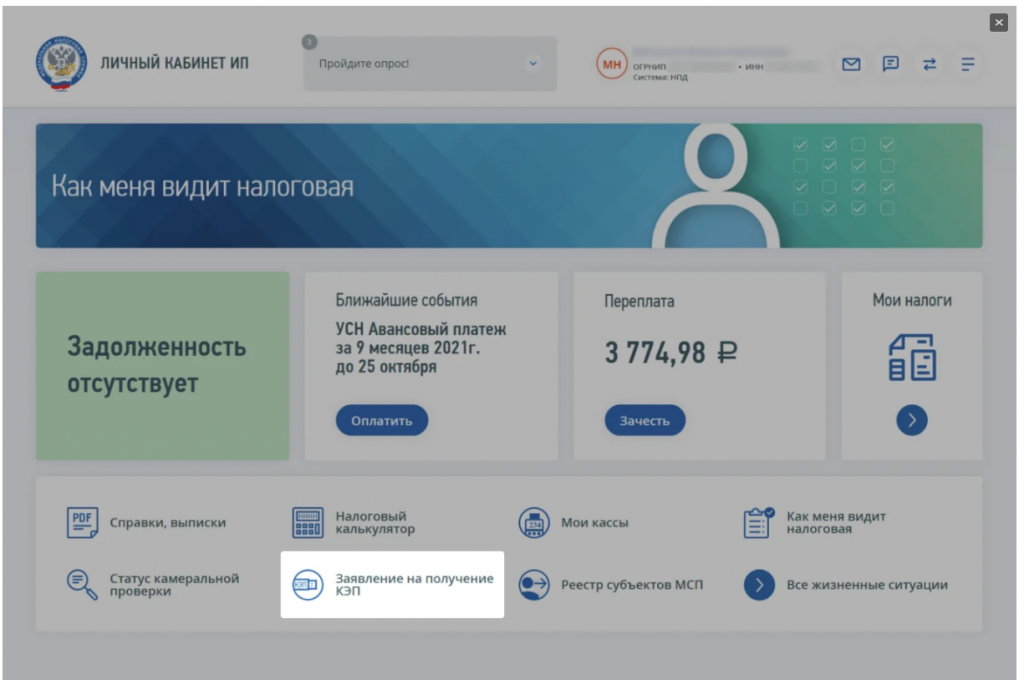The image size is (1024, 685).
Task: Open Статус камеральной проверки
Action: click(x=153, y=584)
